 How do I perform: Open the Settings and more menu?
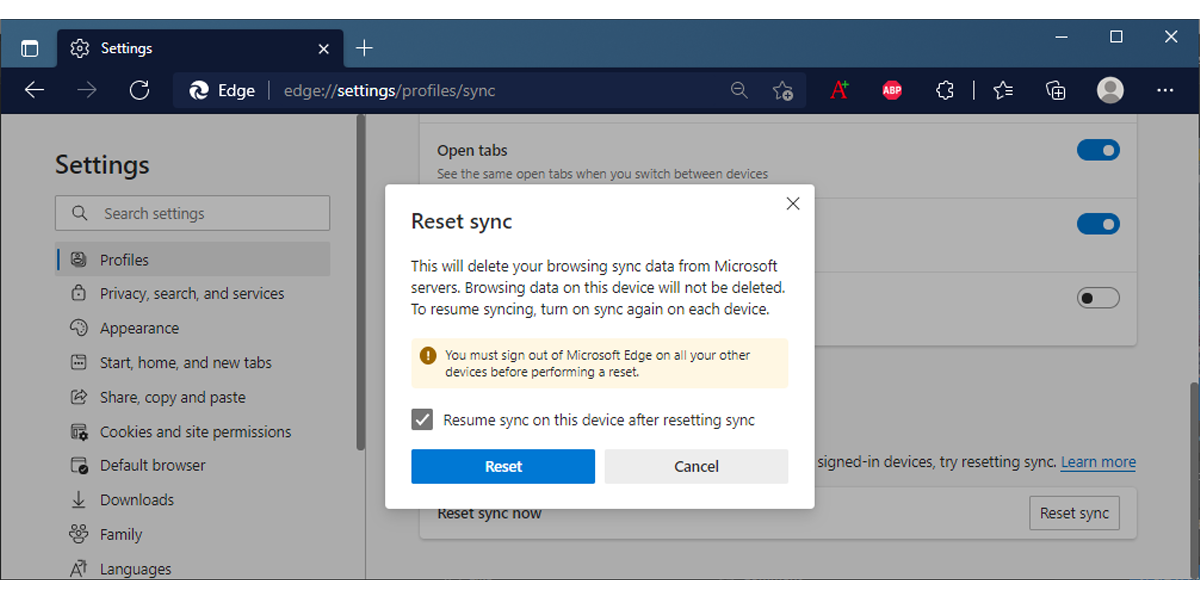(1164, 91)
